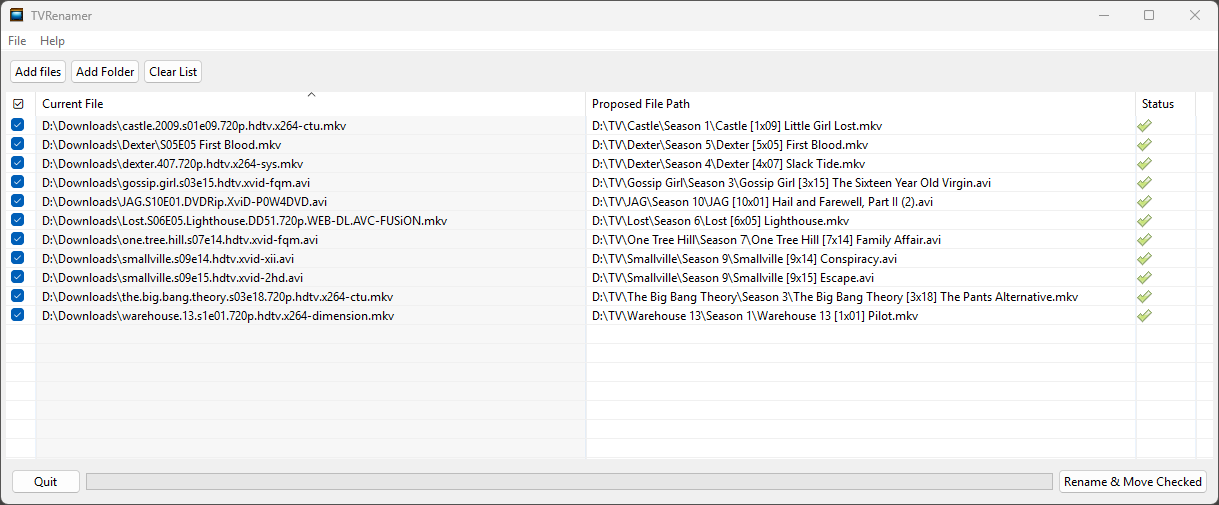This screenshot has height=505, width=1219.
Task: Select current file smallville.s09e15.hdtv.xvid-2hd.avi
Action: [x=172, y=278]
